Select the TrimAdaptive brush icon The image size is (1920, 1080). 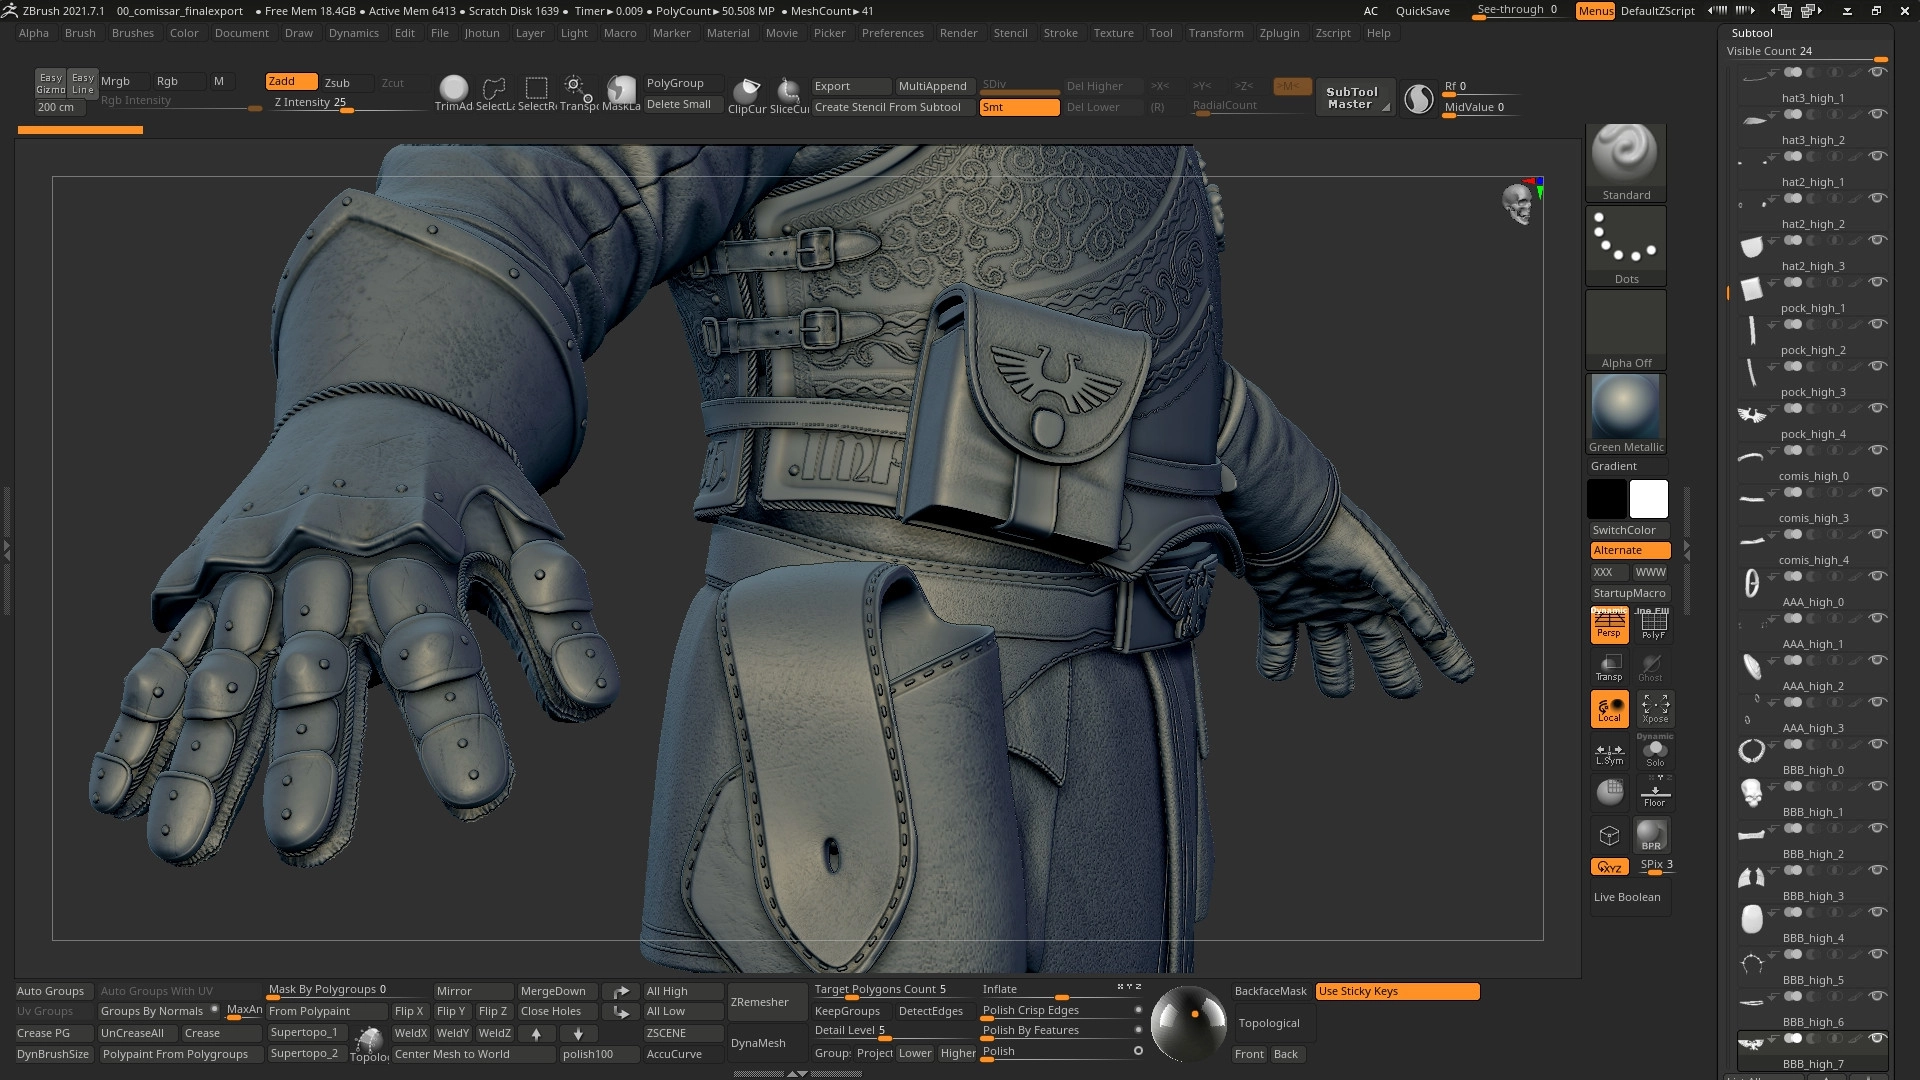[453, 90]
